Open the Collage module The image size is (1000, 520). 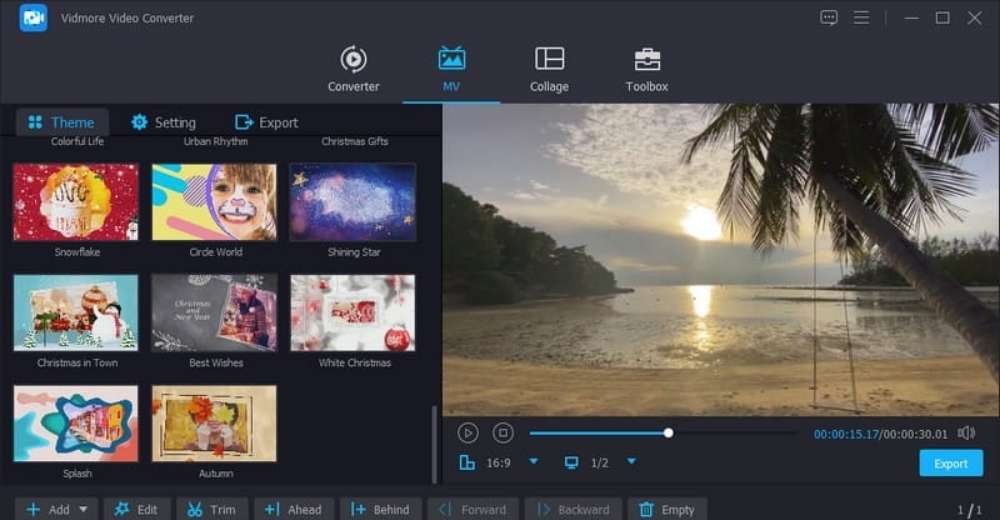pyautogui.click(x=549, y=68)
